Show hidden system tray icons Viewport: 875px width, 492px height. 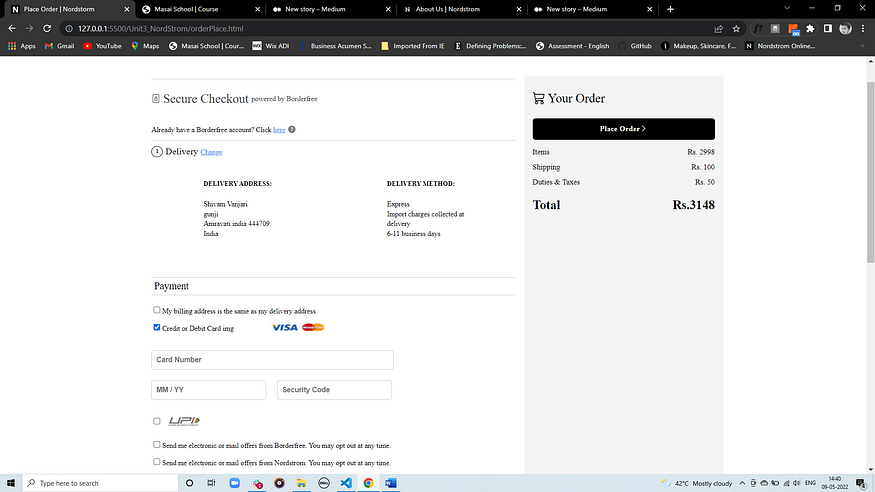742,483
